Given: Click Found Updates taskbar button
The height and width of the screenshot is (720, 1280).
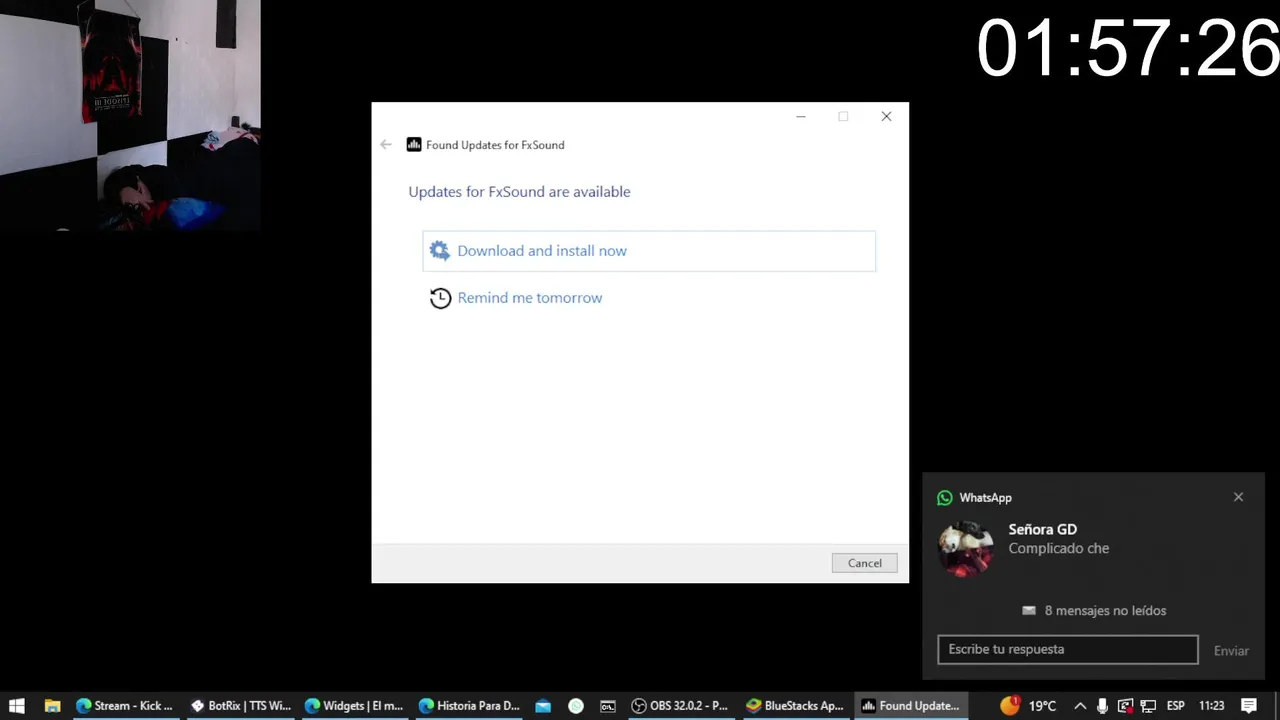Looking at the screenshot, I should click(x=911, y=706).
